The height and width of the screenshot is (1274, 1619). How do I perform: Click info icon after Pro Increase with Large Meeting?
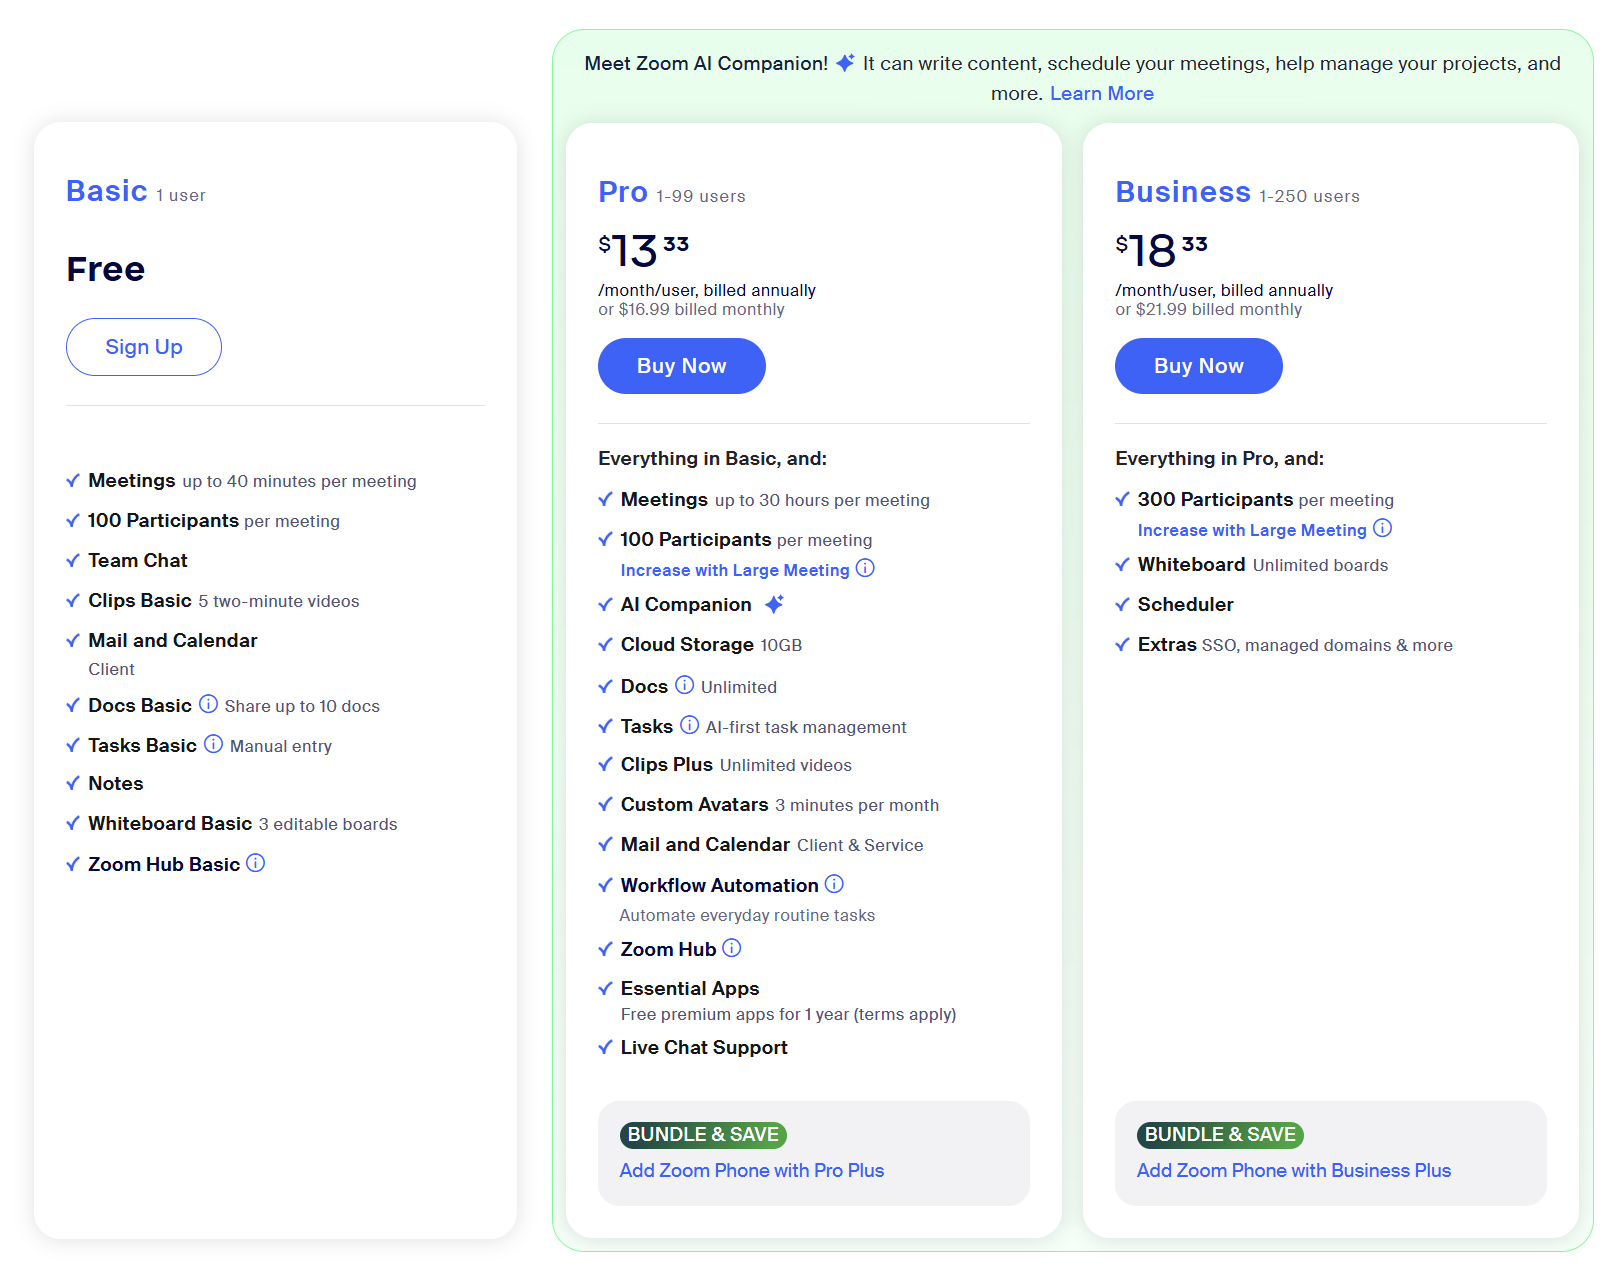pos(865,568)
